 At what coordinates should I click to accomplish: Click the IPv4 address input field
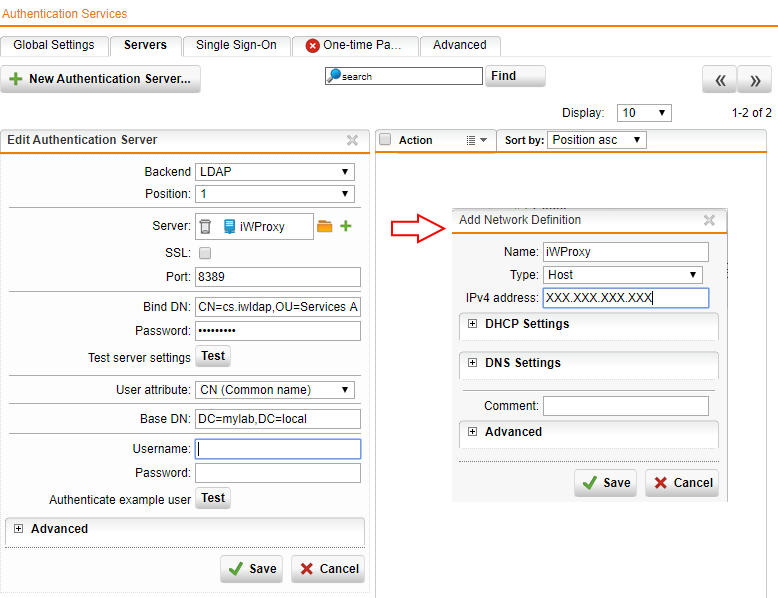[625, 298]
